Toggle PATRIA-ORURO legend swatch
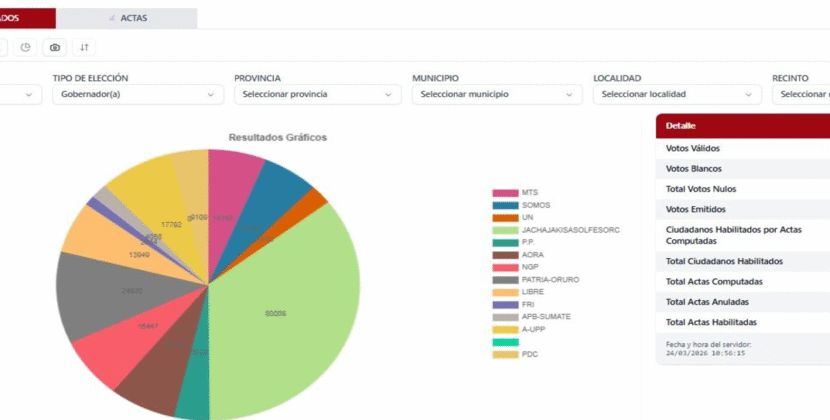The height and width of the screenshot is (420, 830). 505,280
